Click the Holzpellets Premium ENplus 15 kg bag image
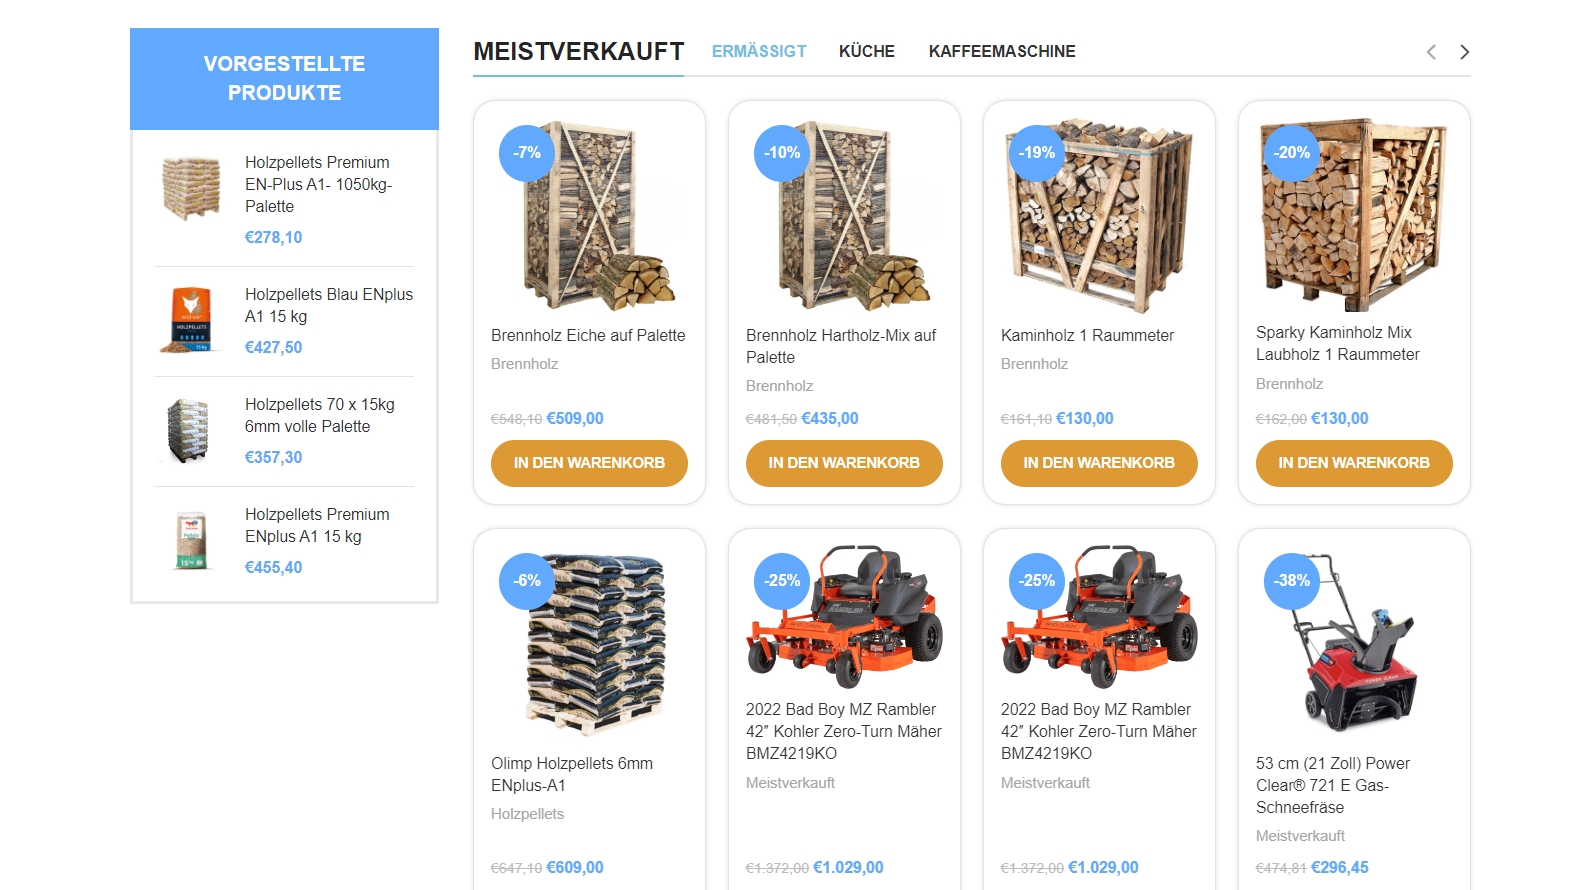Image resolution: width=1594 pixels, height=890 pixels. tap(191, 541)
